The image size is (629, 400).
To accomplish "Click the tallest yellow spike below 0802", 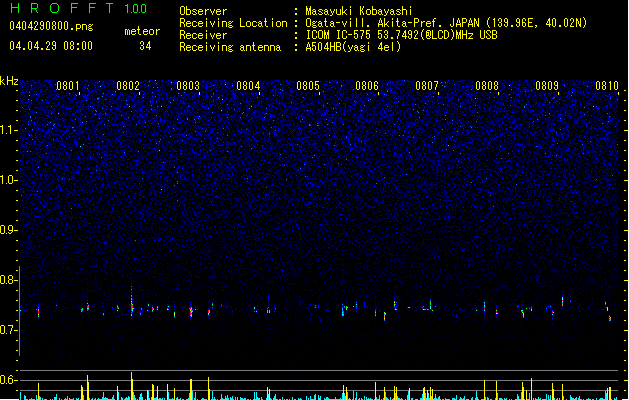I will (132, 386).
